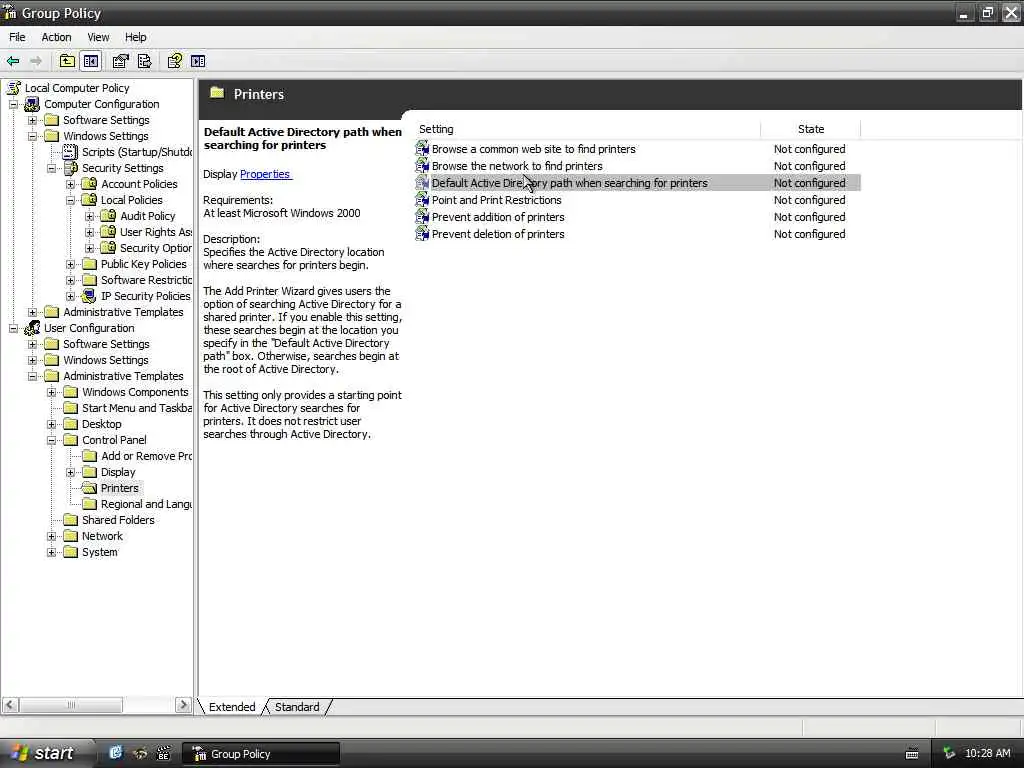Select Windows Components tree item
Viewport: 1024px width, 768px height.
pos(135,392)
